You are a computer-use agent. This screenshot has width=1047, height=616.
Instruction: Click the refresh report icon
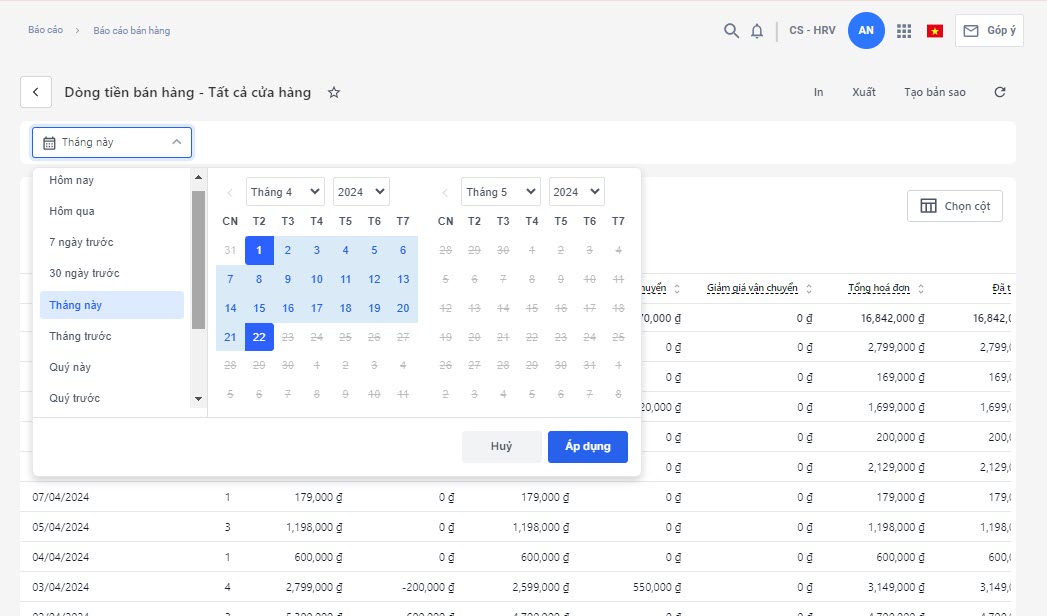(1000, 92)
